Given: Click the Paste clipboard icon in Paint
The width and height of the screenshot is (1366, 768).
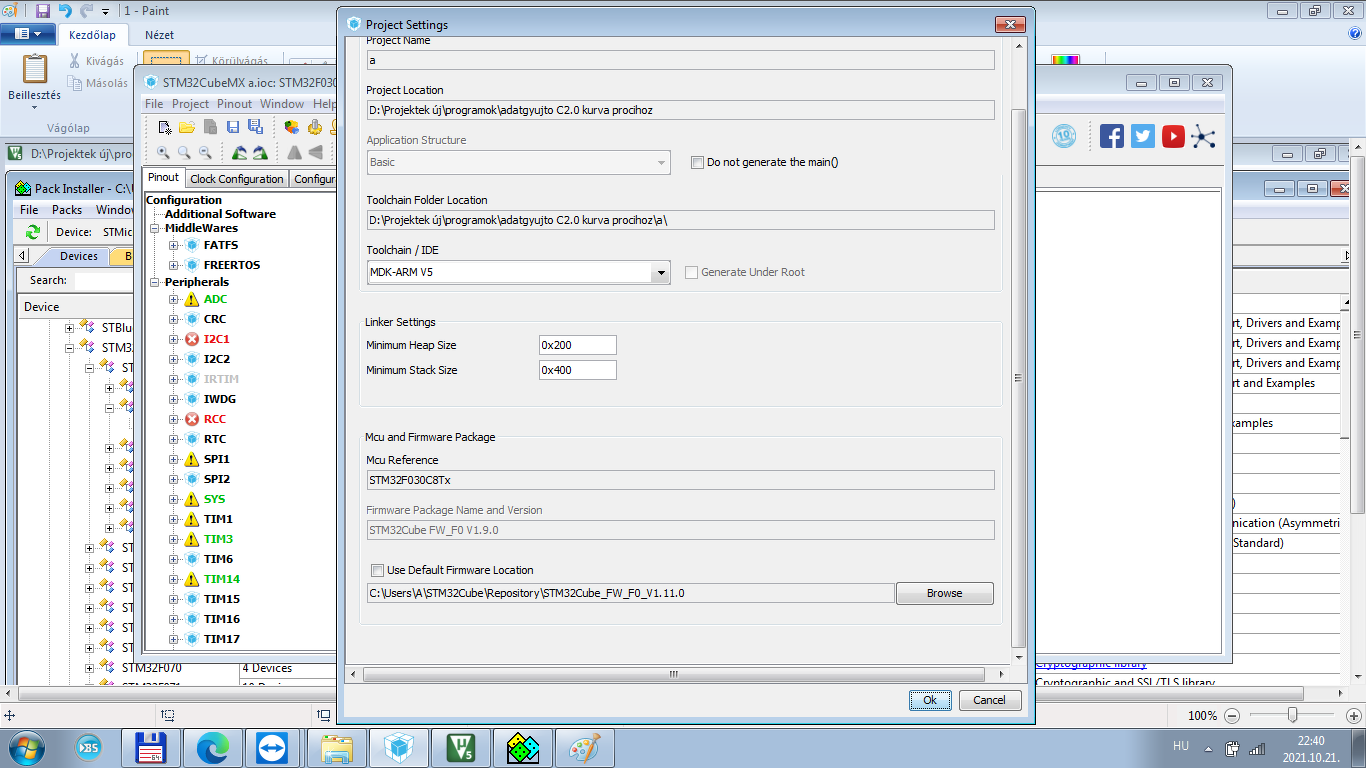Looking at the screenshot, I should (35, 69).
